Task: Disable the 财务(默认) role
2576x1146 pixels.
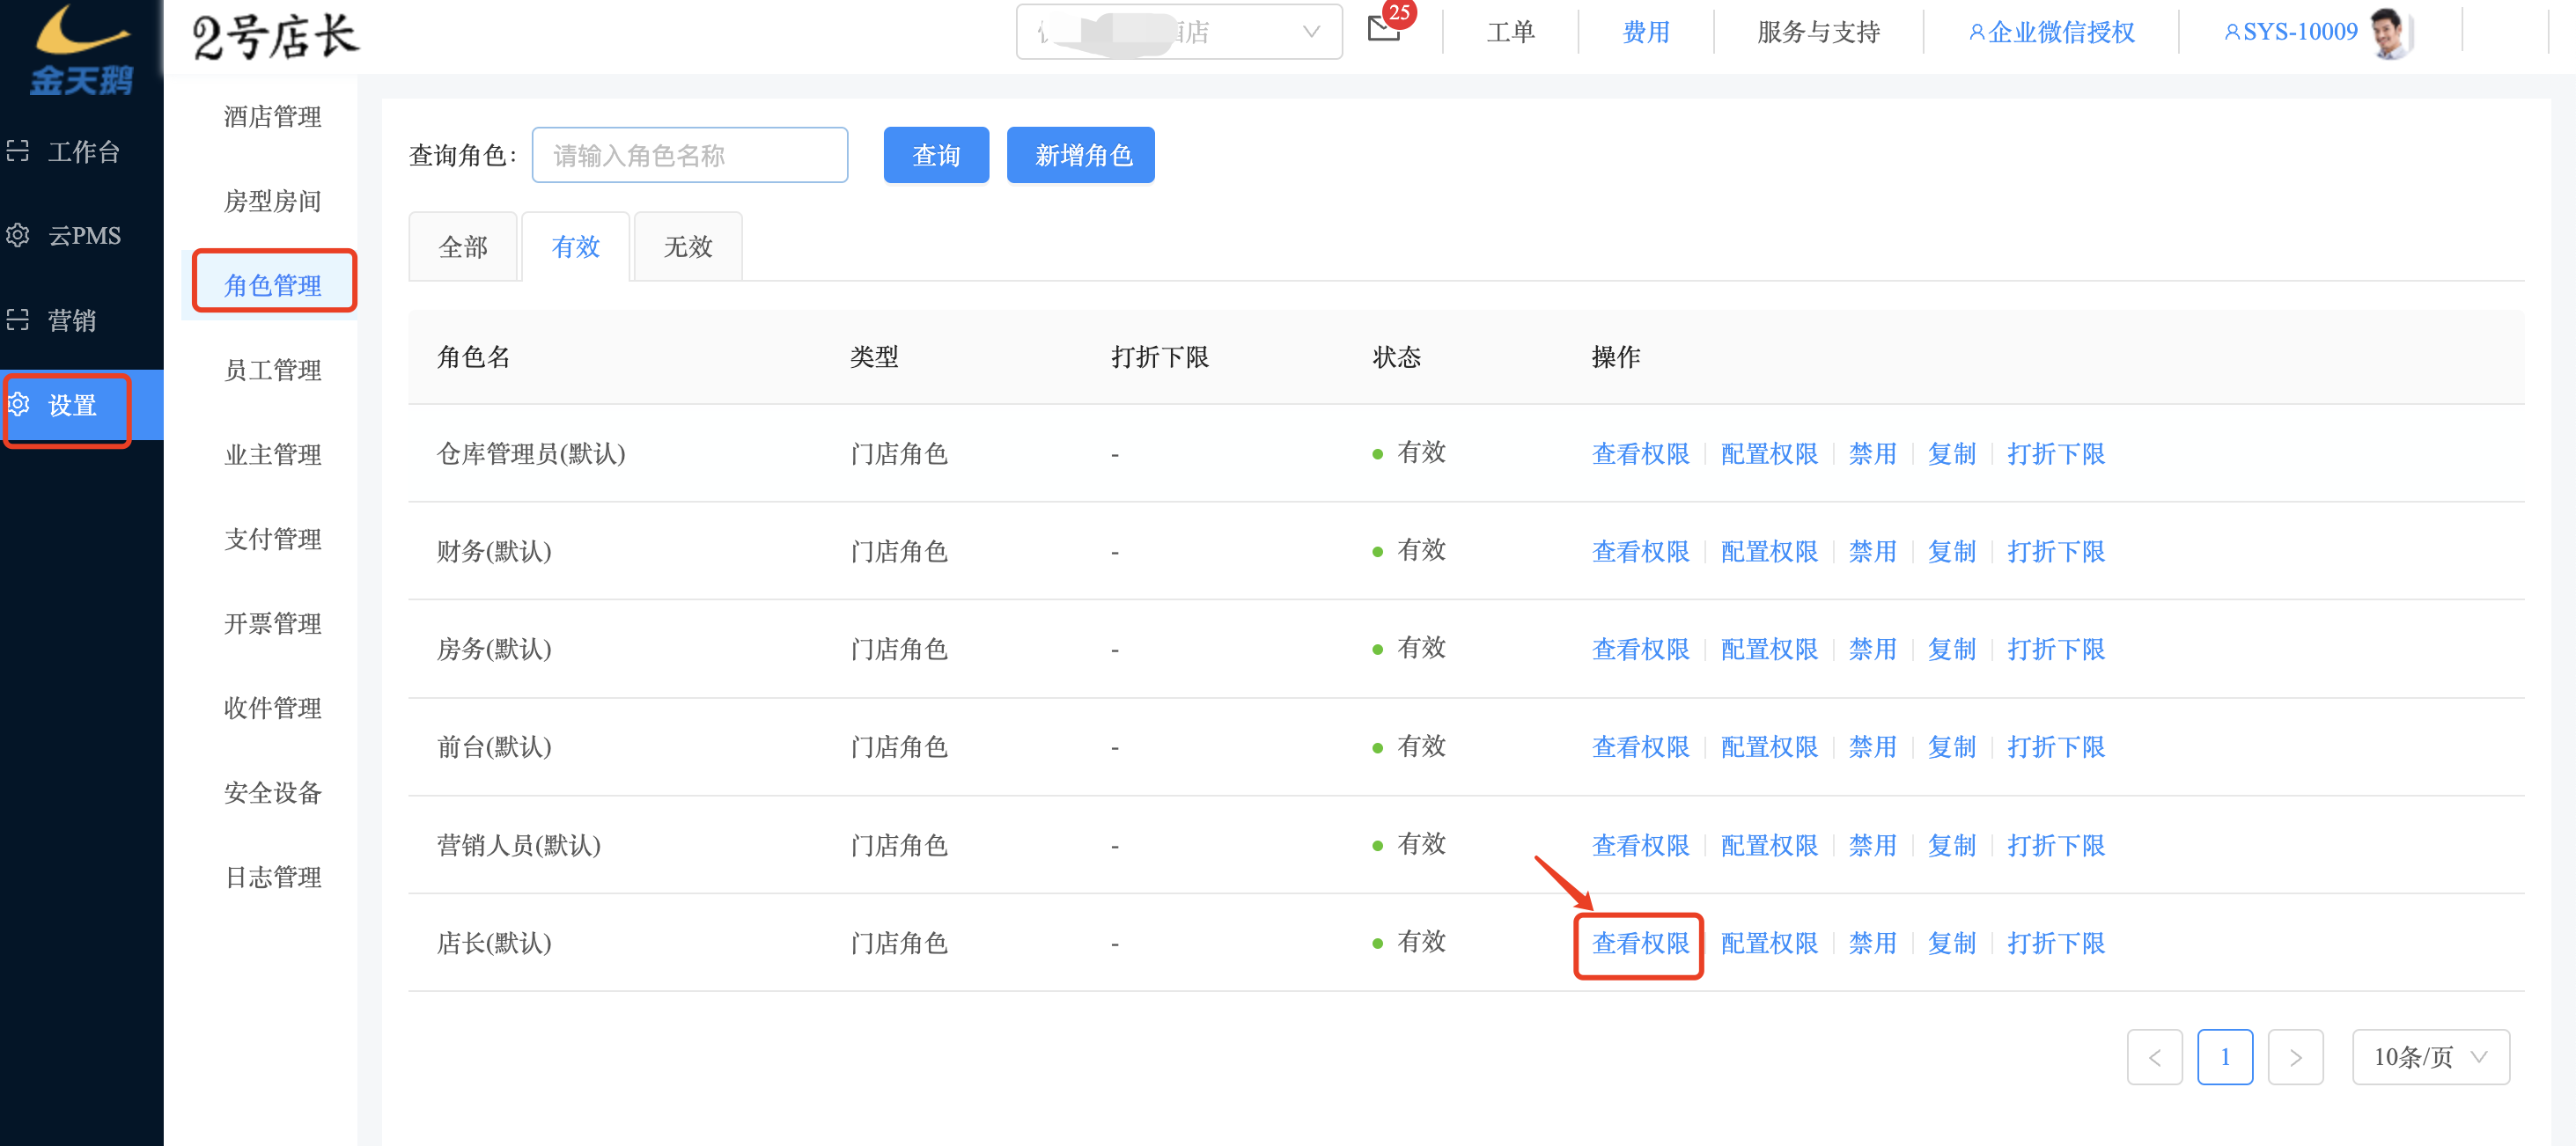Action: tap(1873, 552)
